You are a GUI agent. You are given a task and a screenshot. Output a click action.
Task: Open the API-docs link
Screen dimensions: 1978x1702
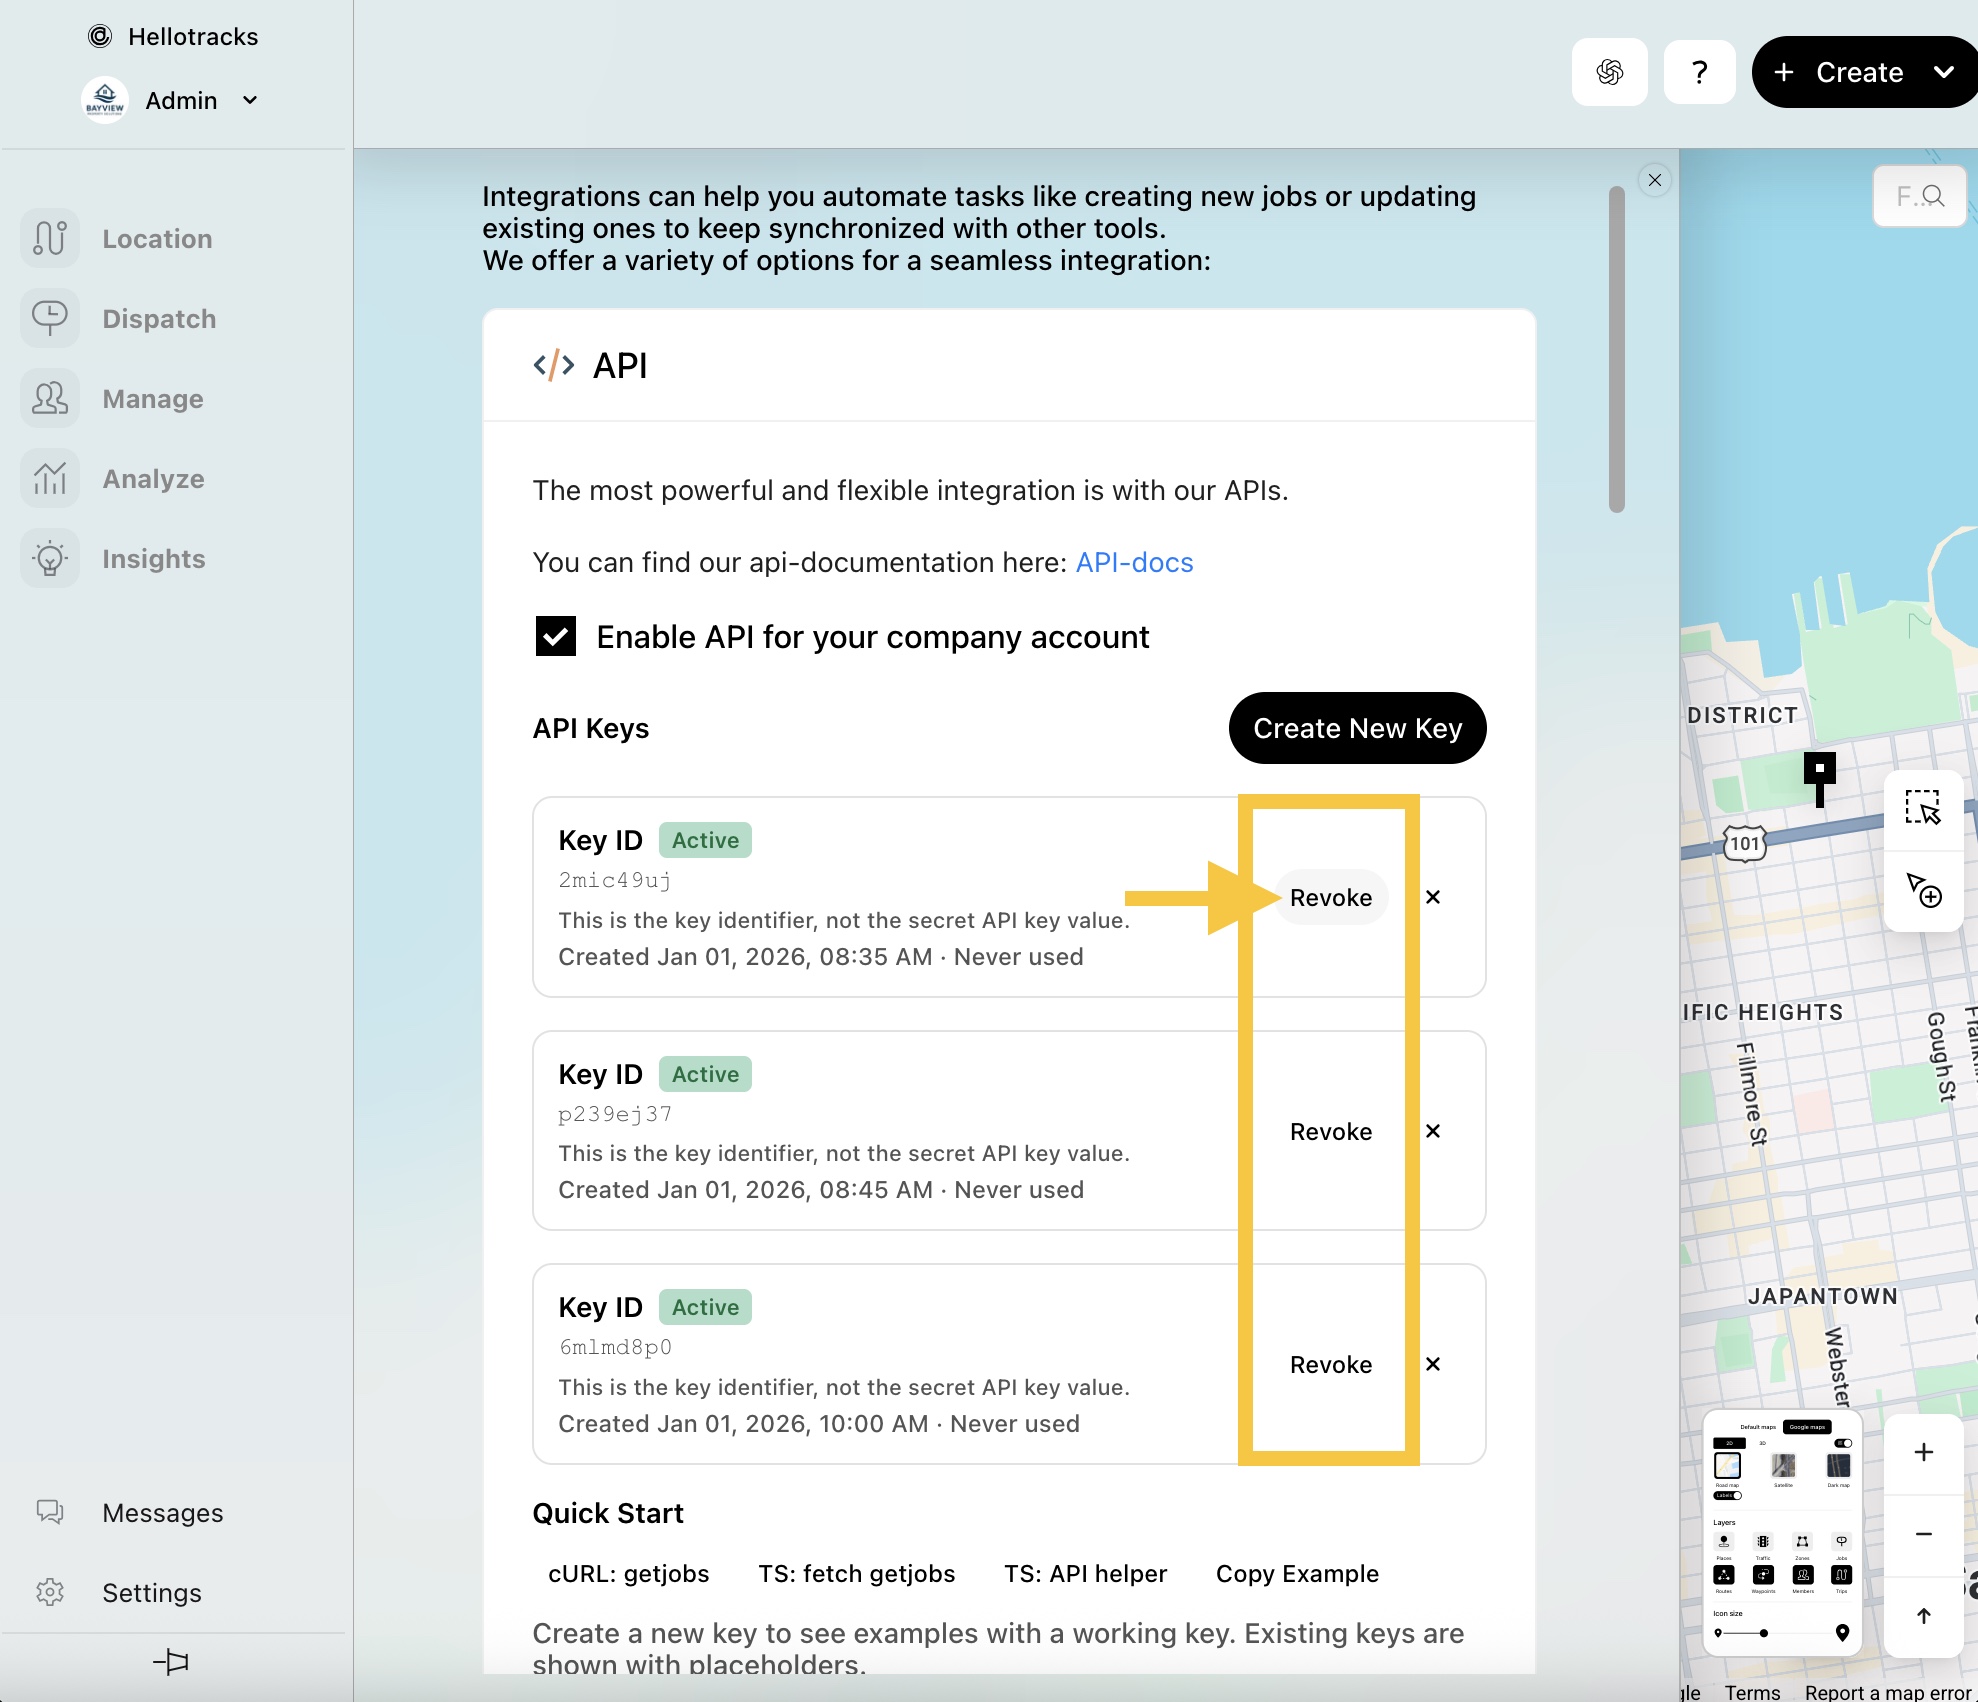coord(1134,562)
